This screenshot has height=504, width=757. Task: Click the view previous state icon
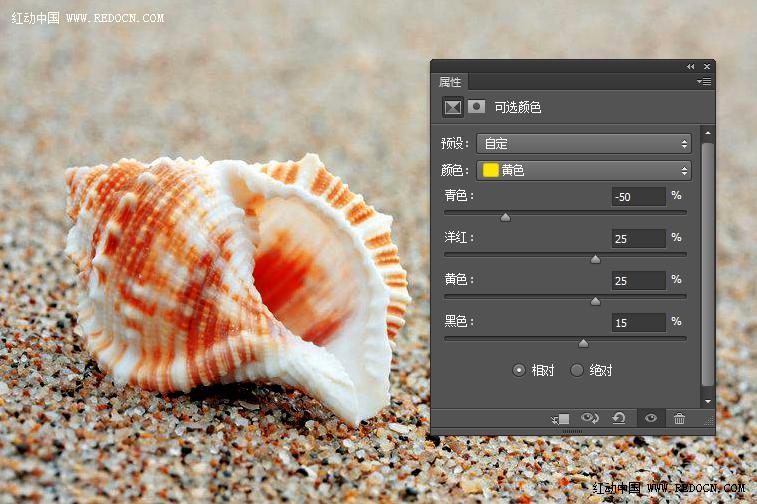(590, 418)
